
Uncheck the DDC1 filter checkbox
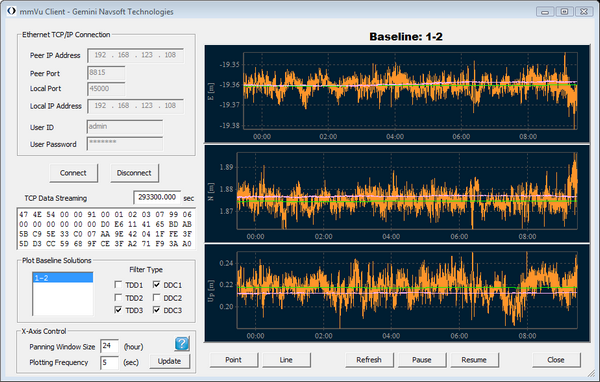click(x=156, y=284)
